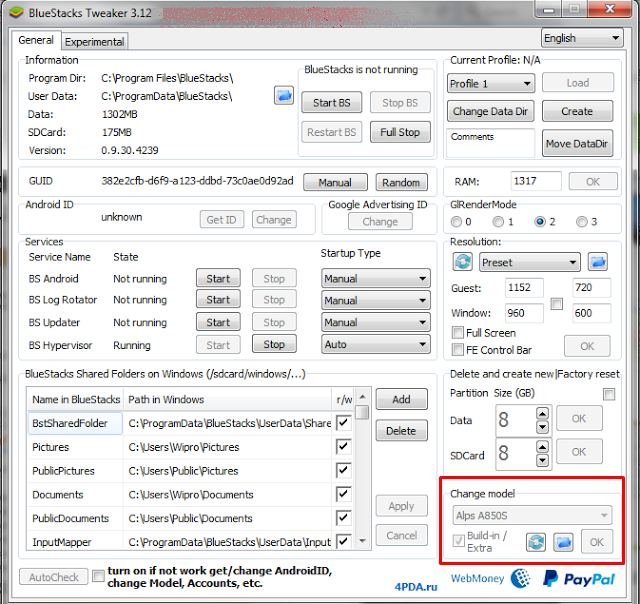This screenshot has width=640, height=604.
Task: Click the Move DataDir button
Action: pyautogui.click(x=577, y=144)
